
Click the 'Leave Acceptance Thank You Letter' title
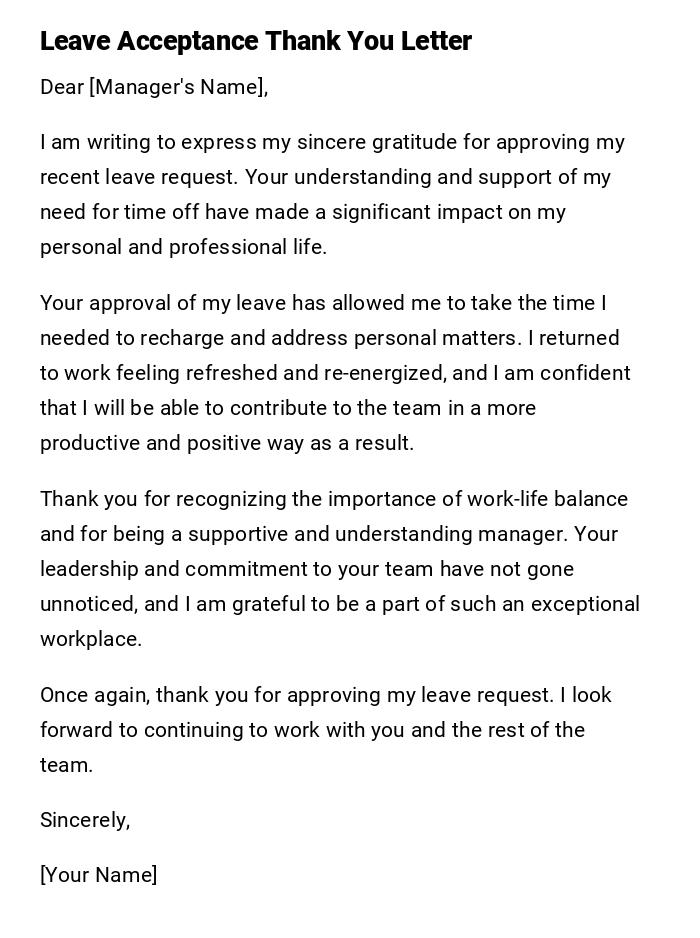tap(255, 41)
